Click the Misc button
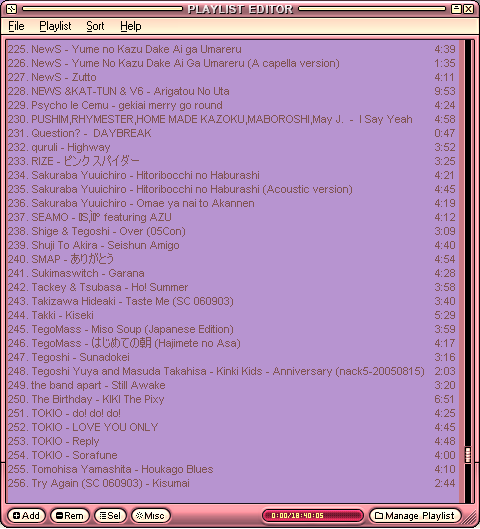The image size is (480, 529). (150, 516)
